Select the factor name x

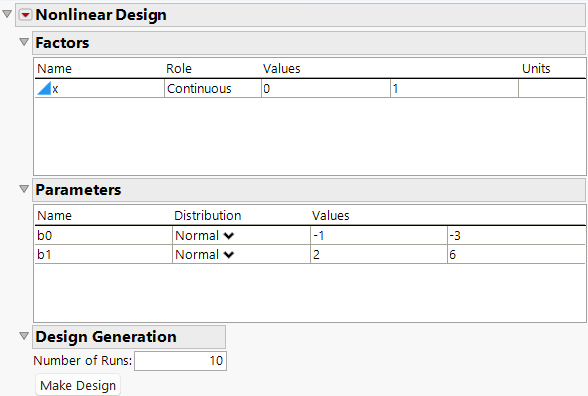click(55, 89)
